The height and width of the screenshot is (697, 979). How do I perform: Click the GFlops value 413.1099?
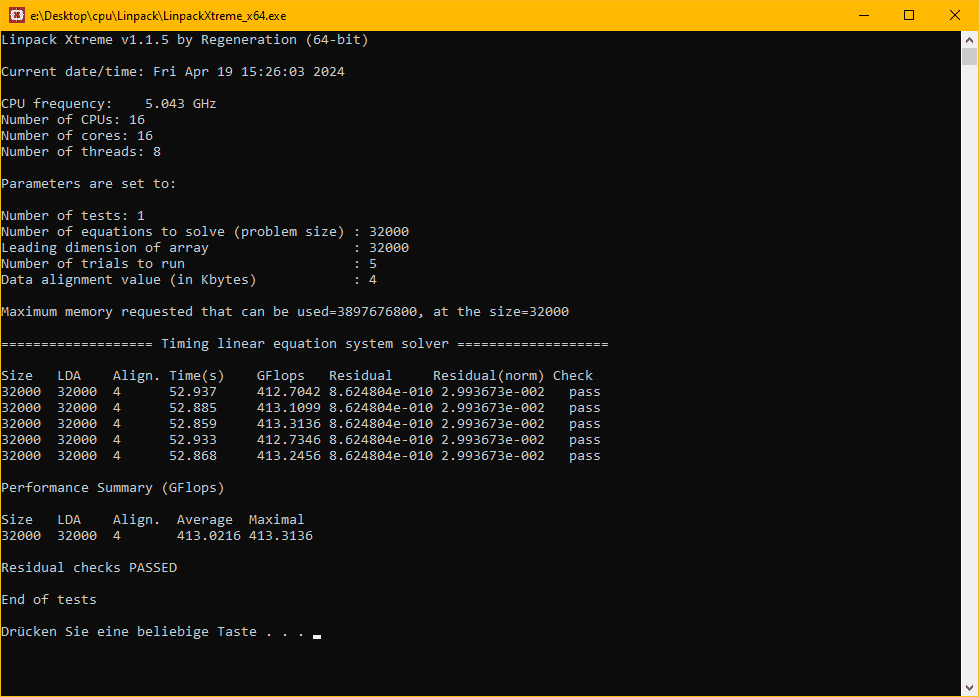[x=288, y=408]
